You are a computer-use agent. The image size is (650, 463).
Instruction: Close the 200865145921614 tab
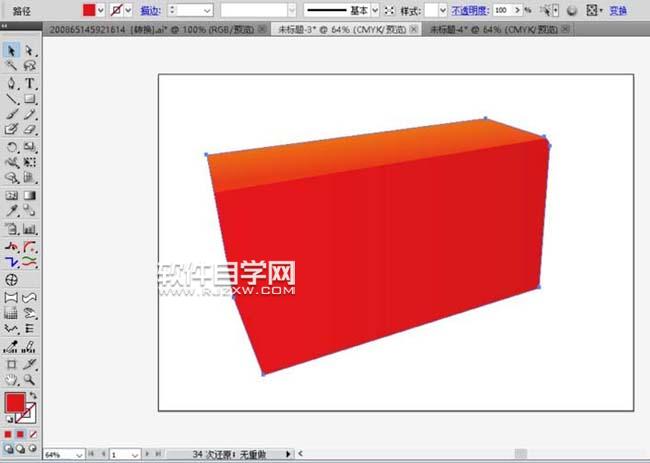(262, 29)
